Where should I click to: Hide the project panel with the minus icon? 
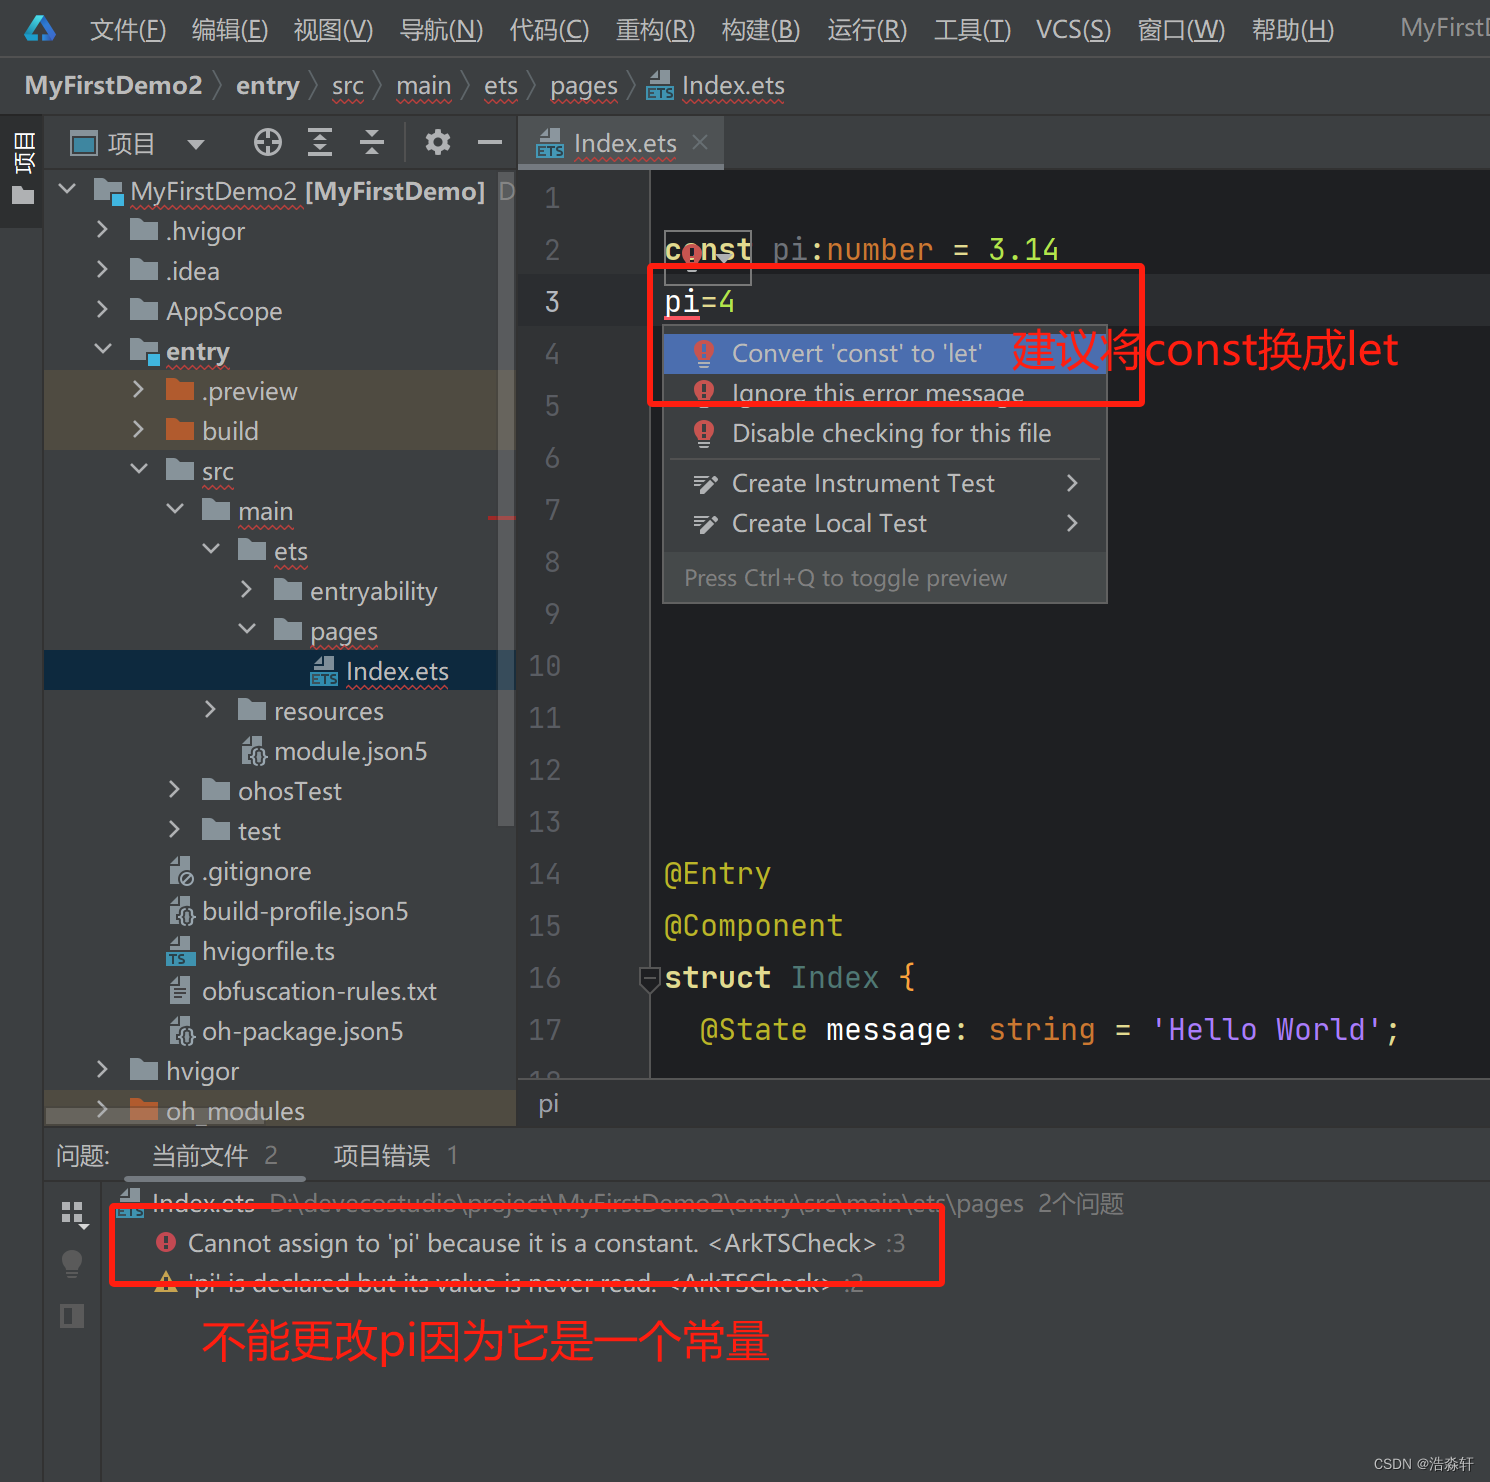(x=490, y=143)
